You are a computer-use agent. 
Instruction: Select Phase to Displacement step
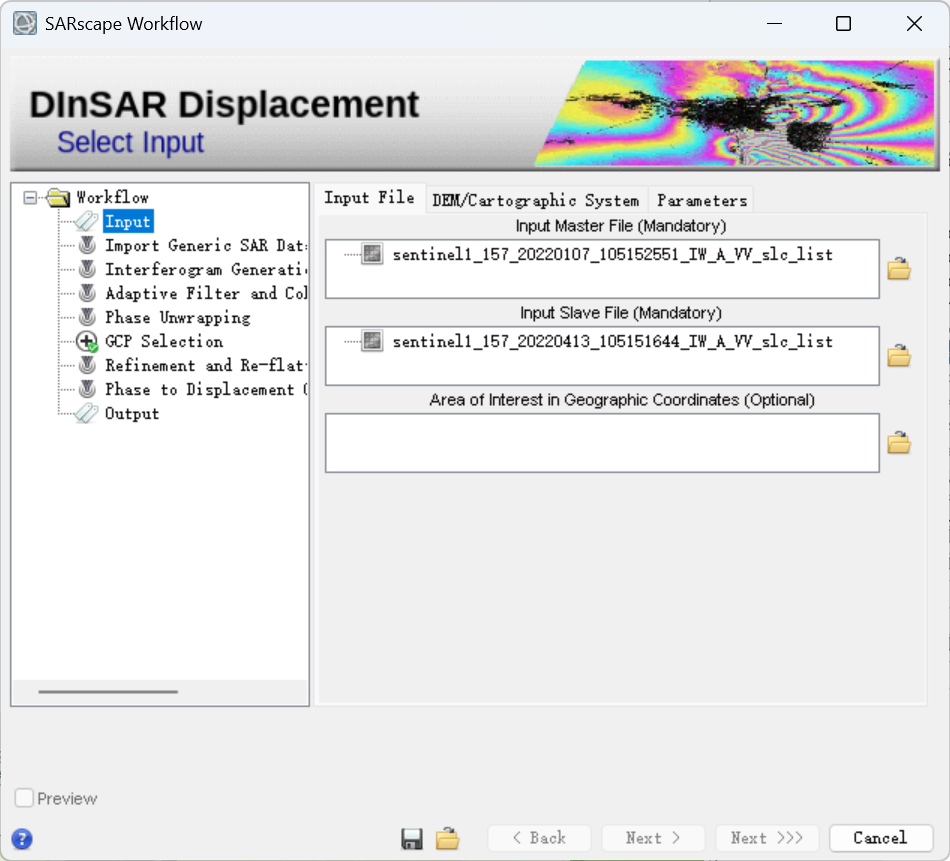[x=205, y=389]
